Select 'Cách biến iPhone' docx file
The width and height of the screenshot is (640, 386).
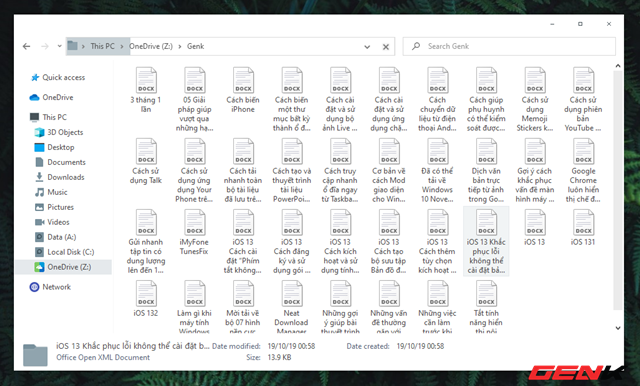pos(243,91)
